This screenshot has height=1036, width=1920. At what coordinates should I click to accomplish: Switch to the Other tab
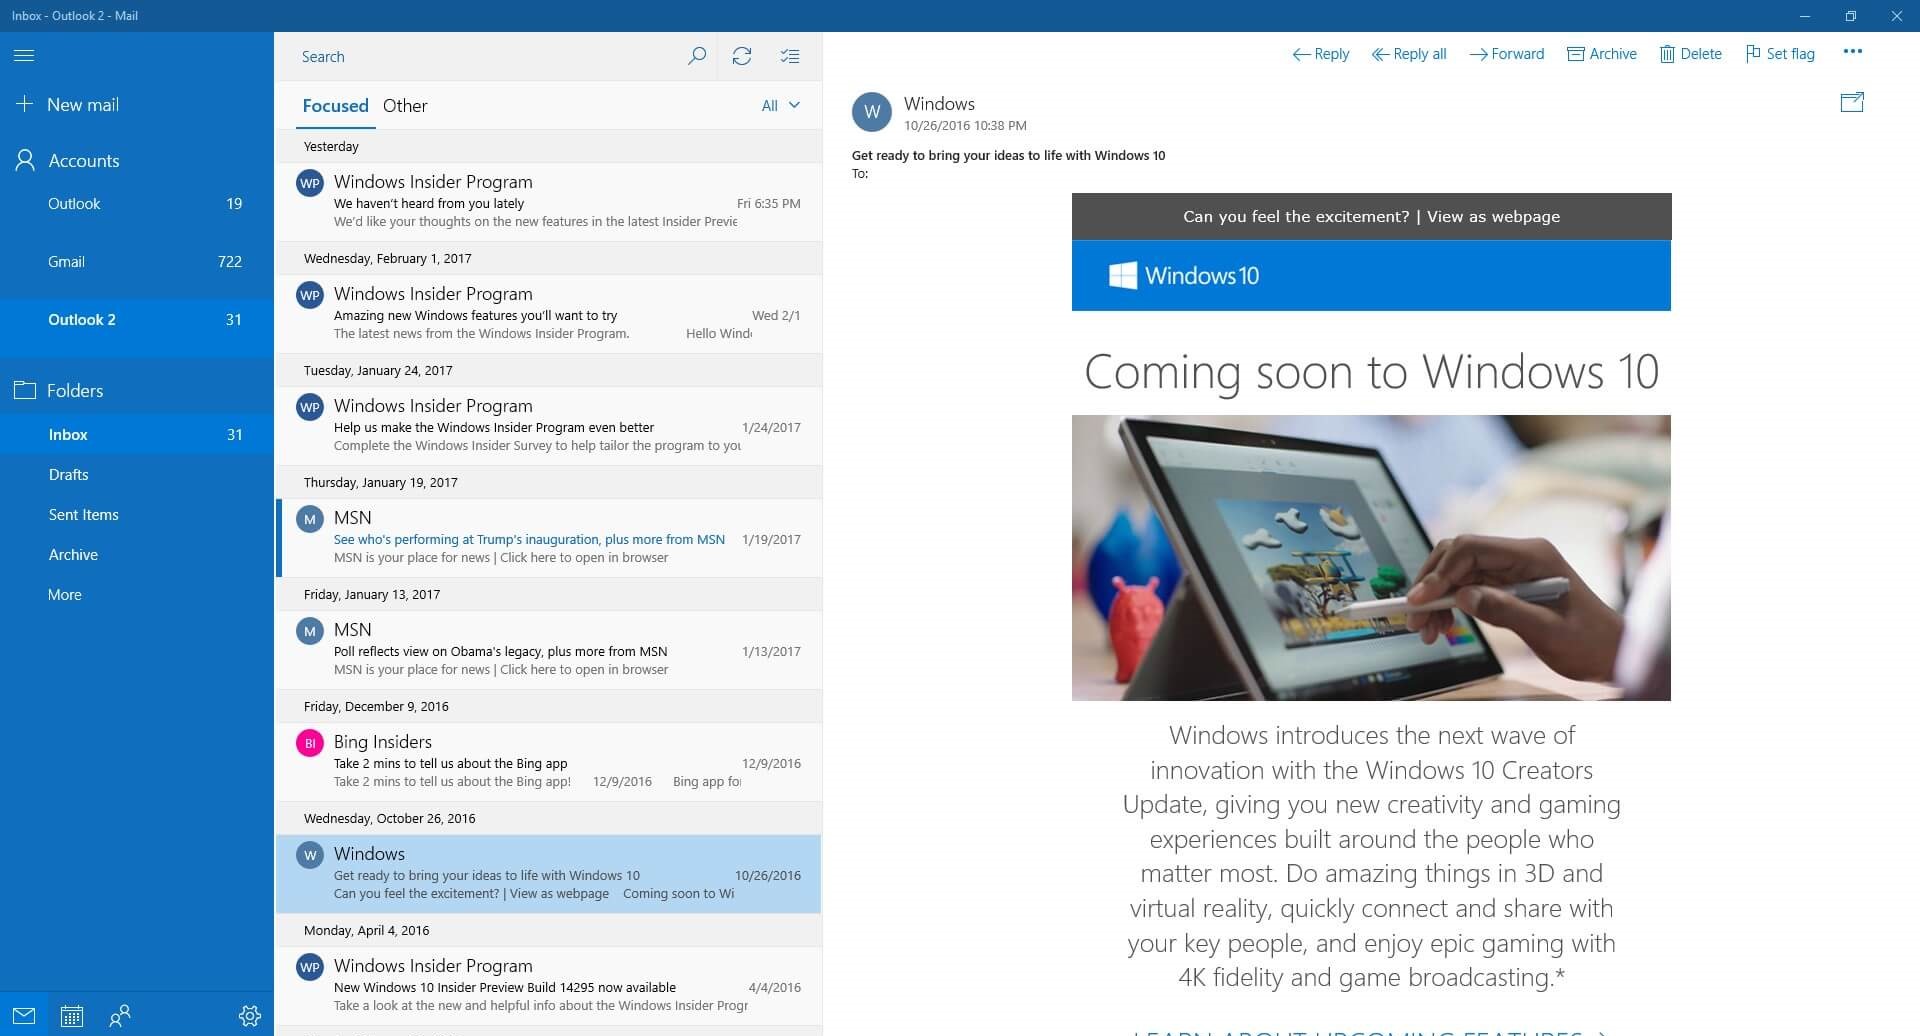click(x=405, y=105)
